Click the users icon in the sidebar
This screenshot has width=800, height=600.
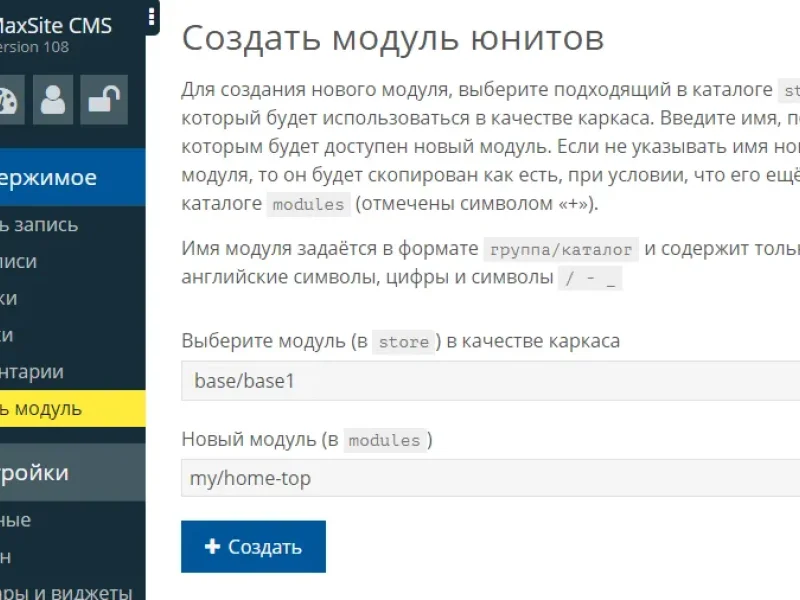(52, 100)
